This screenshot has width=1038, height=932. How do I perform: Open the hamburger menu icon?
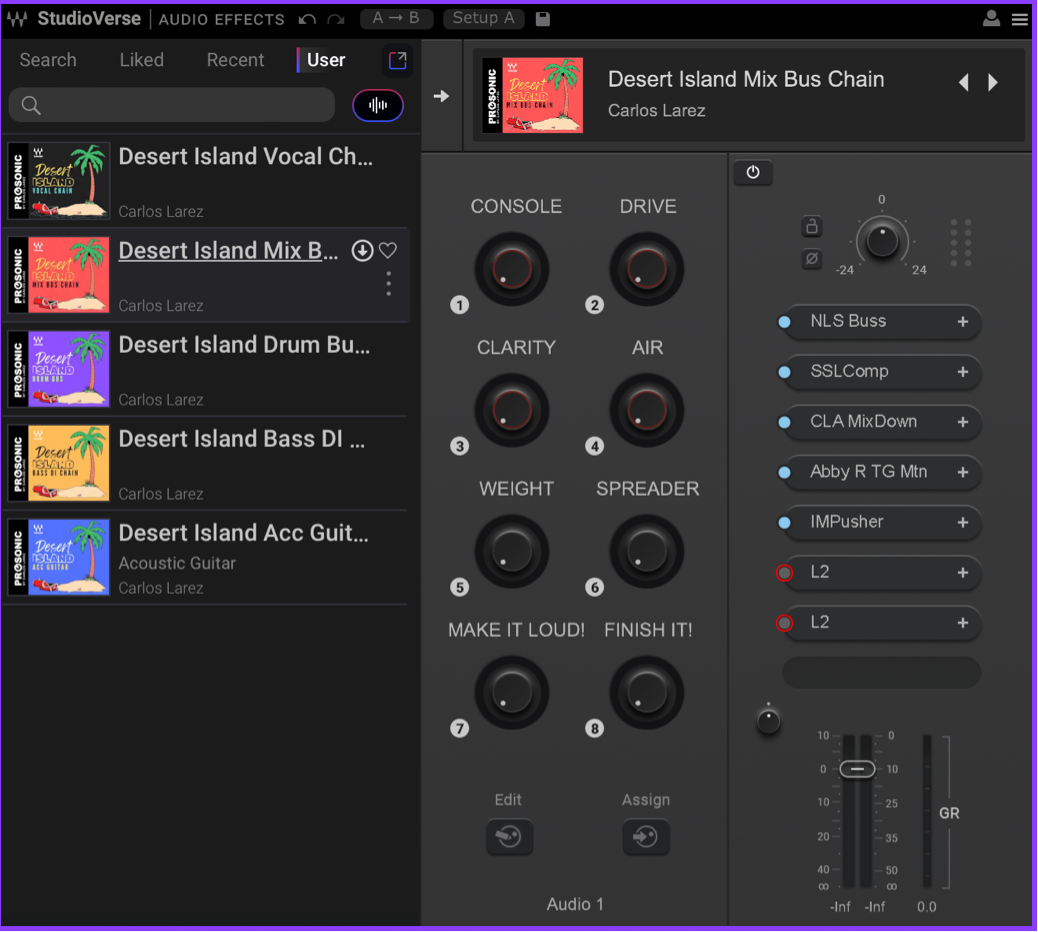coord(1019,19)
